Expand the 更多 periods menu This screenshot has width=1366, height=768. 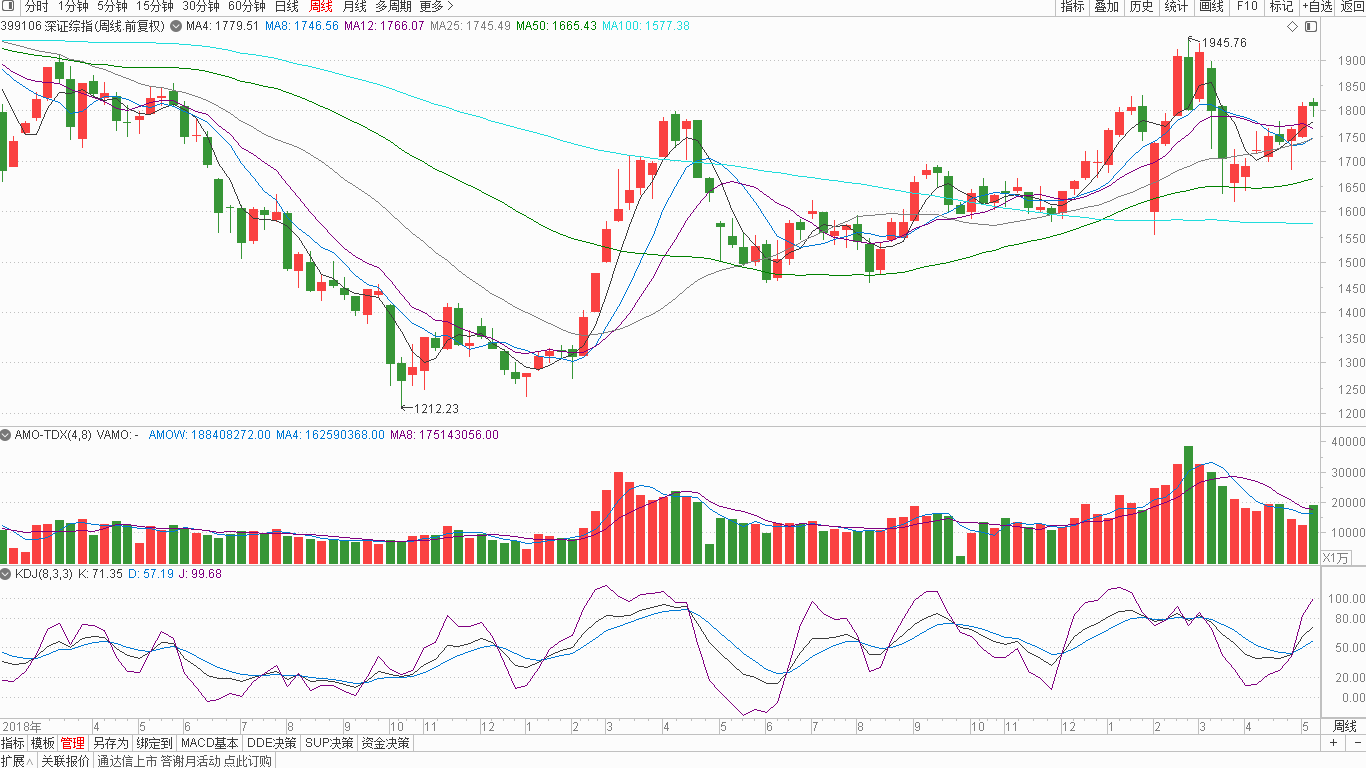[437, 6]
